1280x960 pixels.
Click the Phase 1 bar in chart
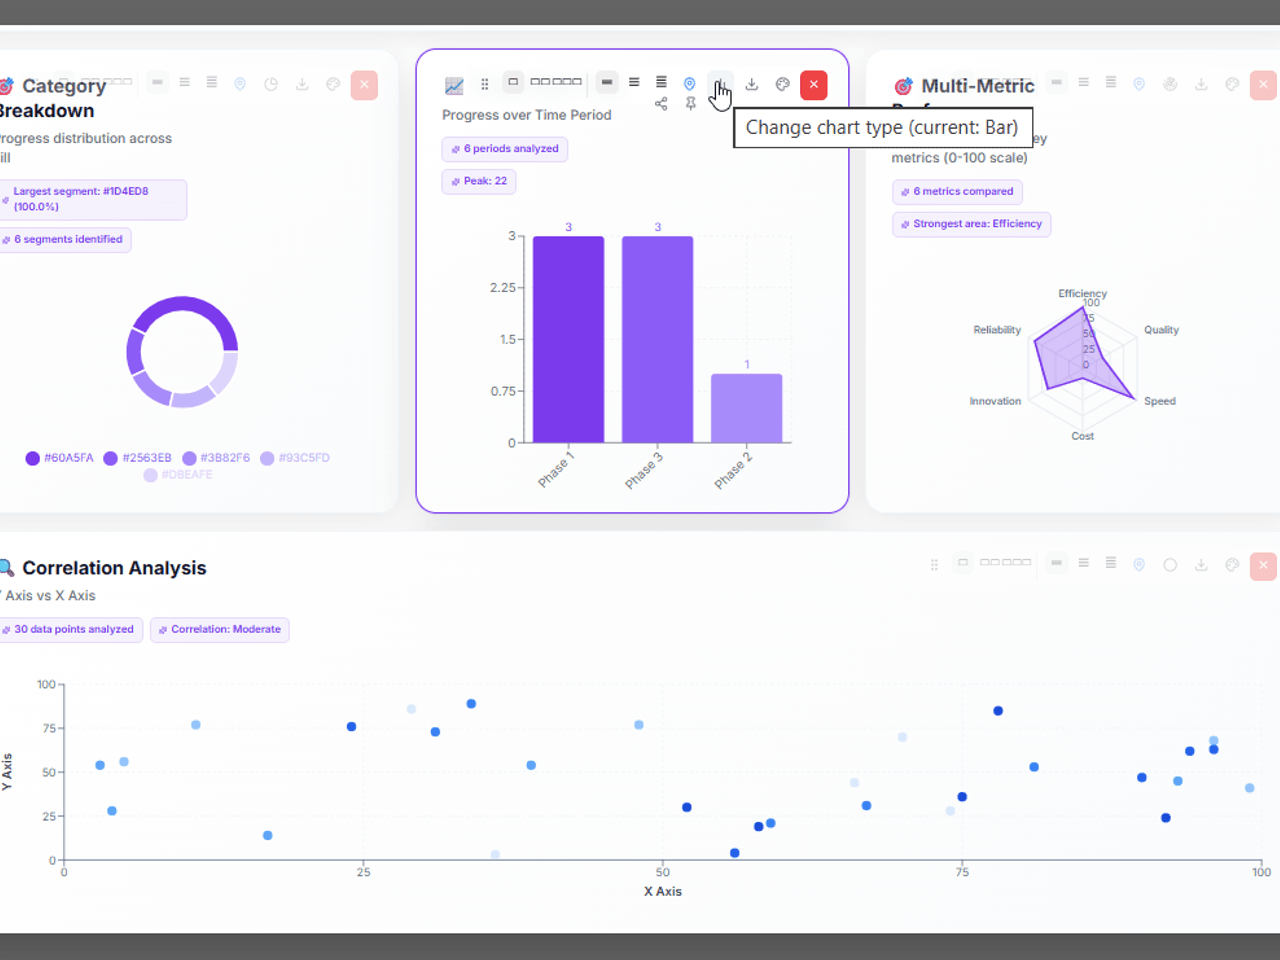pos(568,339)
